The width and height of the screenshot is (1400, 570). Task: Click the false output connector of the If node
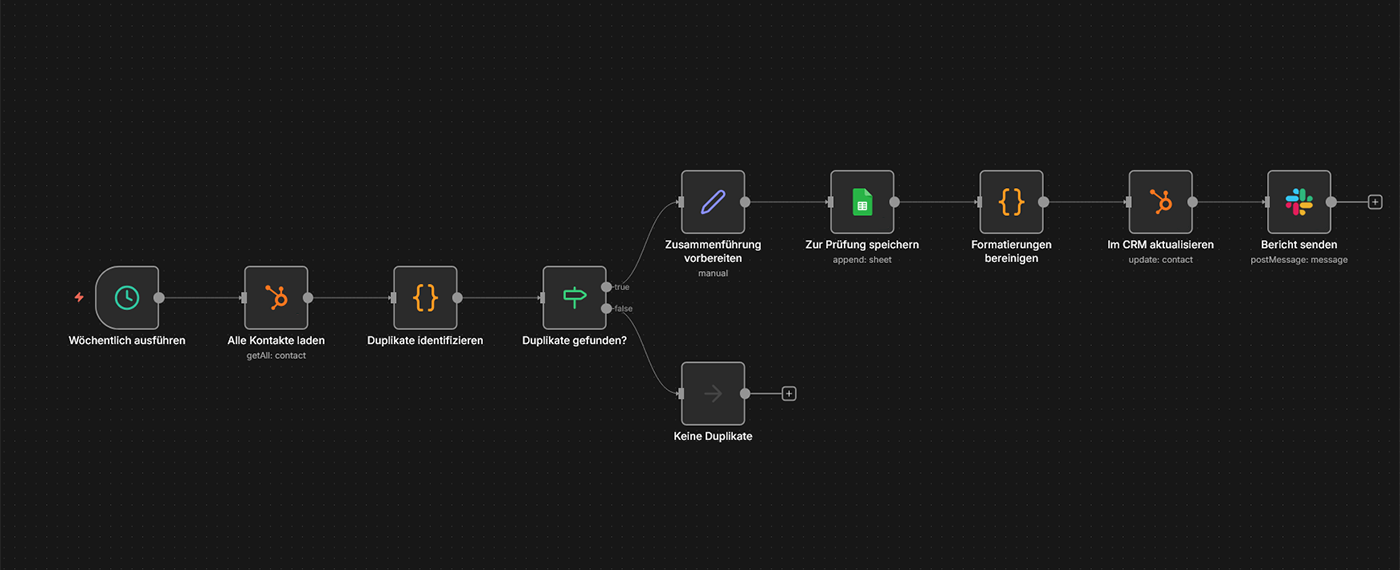pos(606,308)
